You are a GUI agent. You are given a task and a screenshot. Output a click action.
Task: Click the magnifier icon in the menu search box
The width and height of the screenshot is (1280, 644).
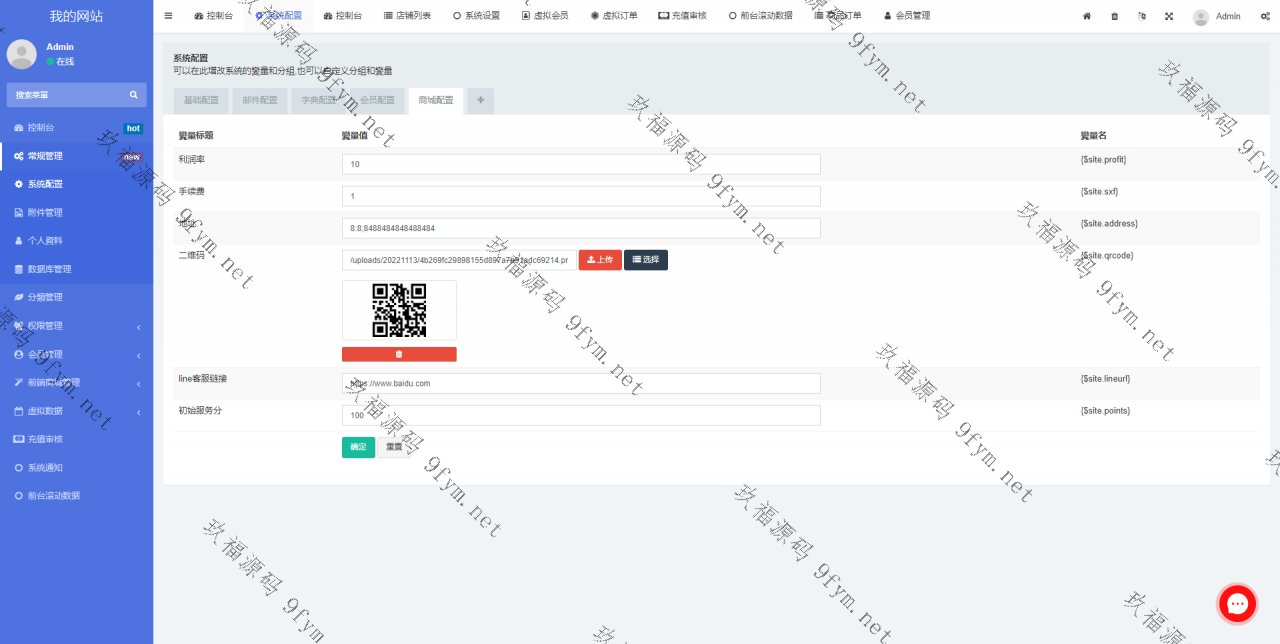click(133, 95)
